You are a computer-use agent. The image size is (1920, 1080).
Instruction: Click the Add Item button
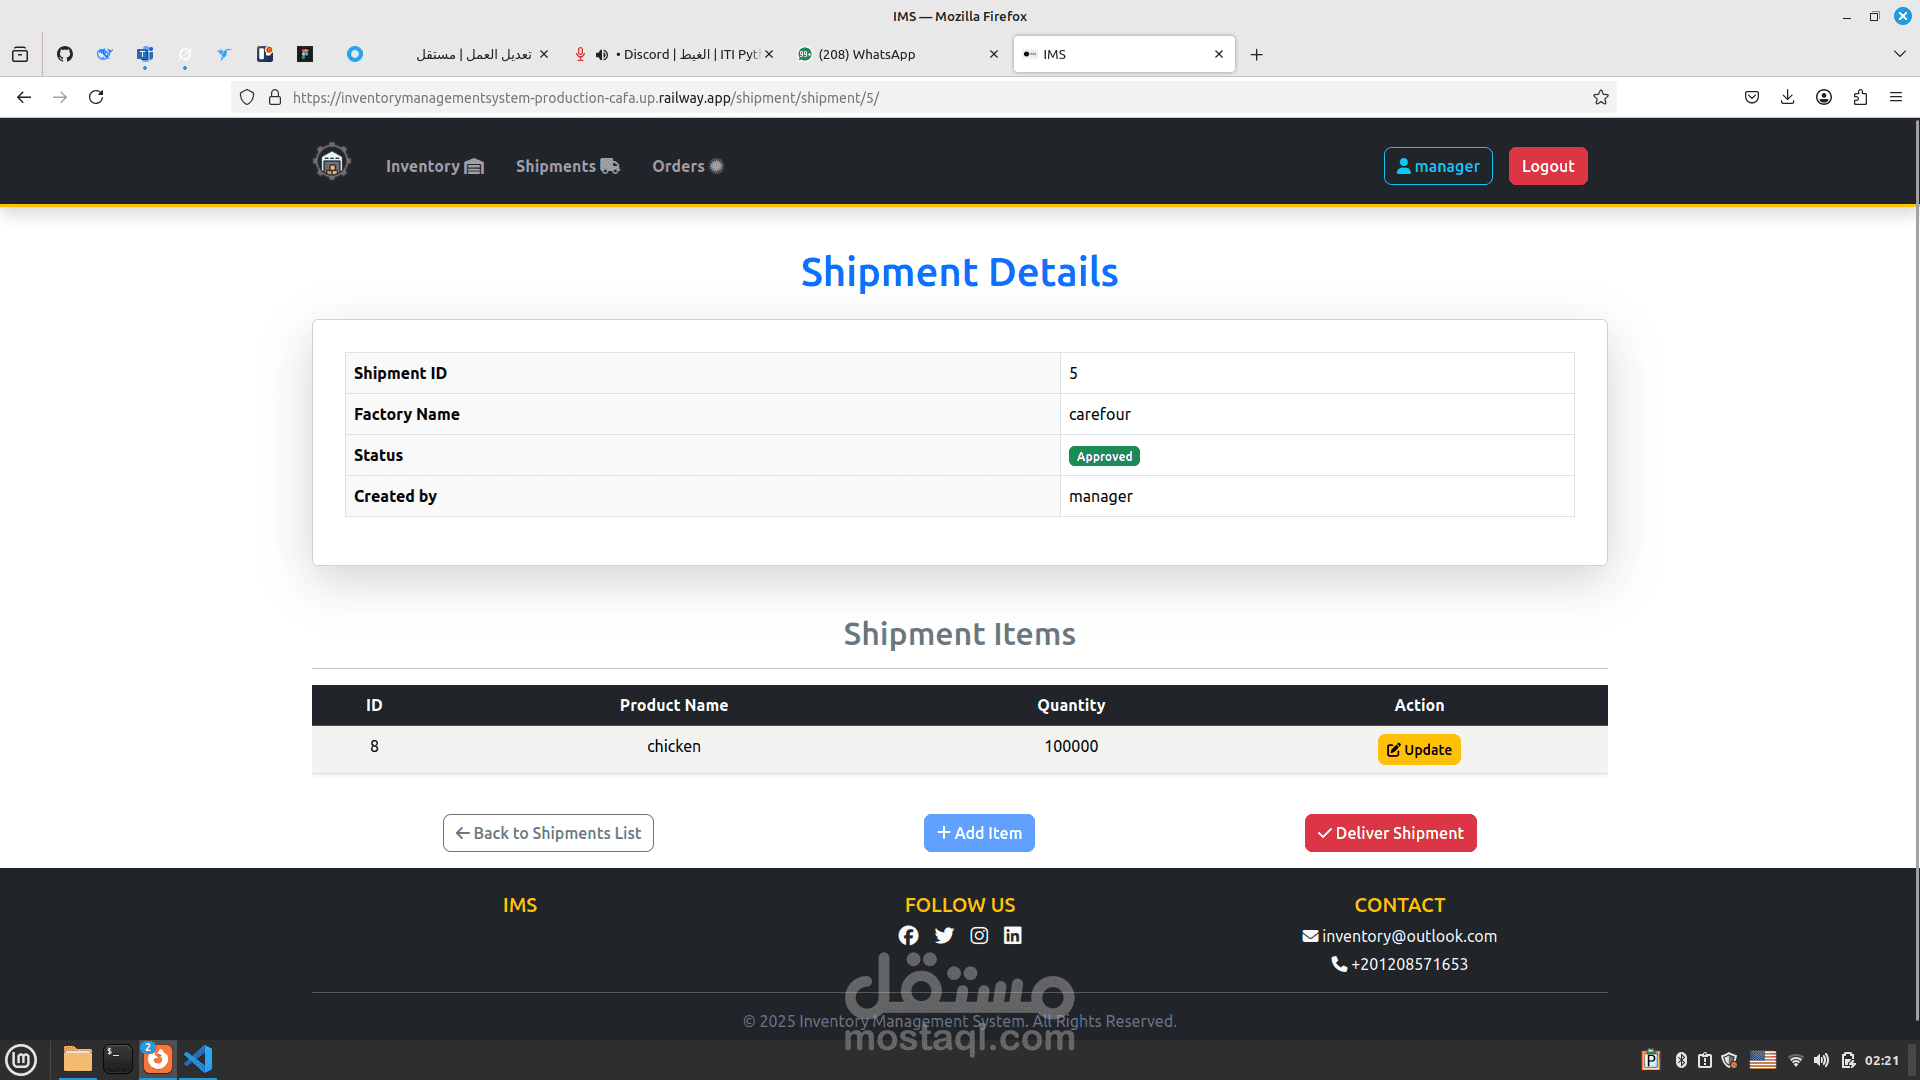pyautogui.click(x=979, y=833)
